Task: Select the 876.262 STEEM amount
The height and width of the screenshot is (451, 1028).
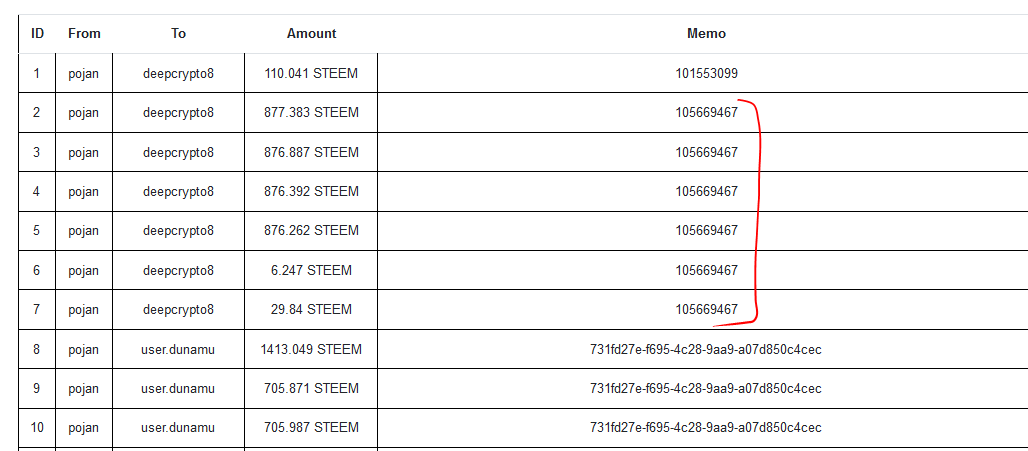Action: click(311, 230)
